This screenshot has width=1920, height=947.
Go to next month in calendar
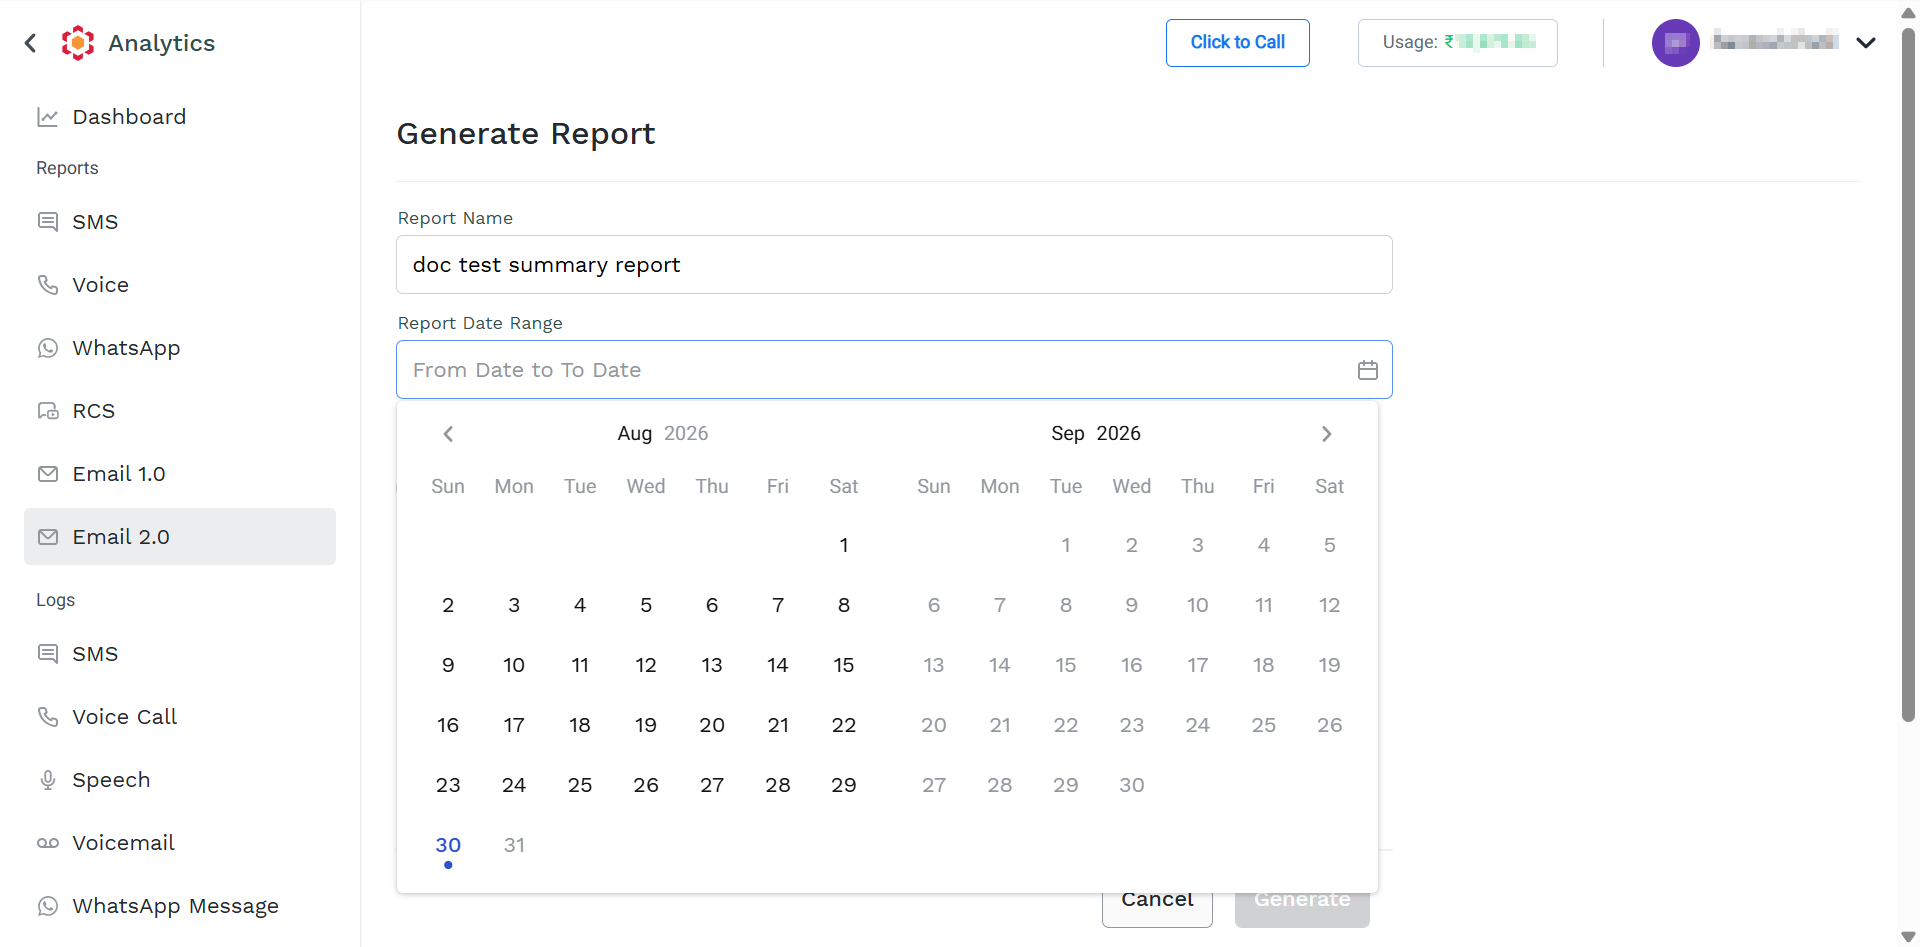point(1326,434)
